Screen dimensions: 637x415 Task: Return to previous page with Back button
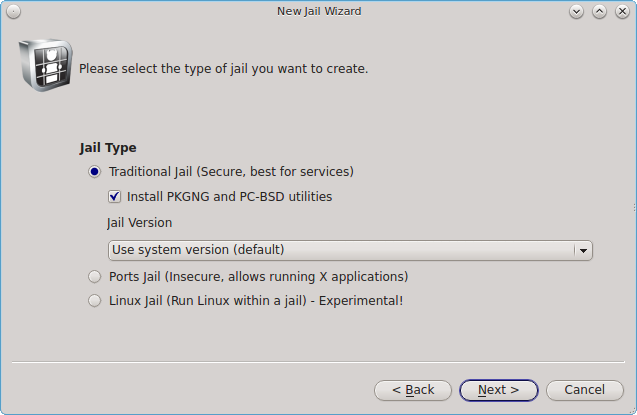tap(413, 390)
